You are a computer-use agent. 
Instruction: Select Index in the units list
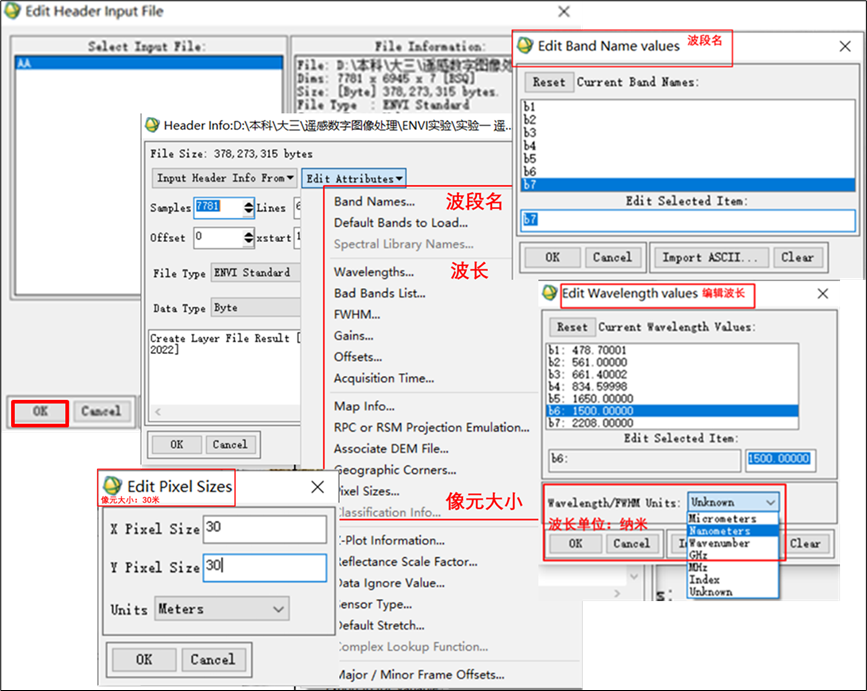pos(732,579)
